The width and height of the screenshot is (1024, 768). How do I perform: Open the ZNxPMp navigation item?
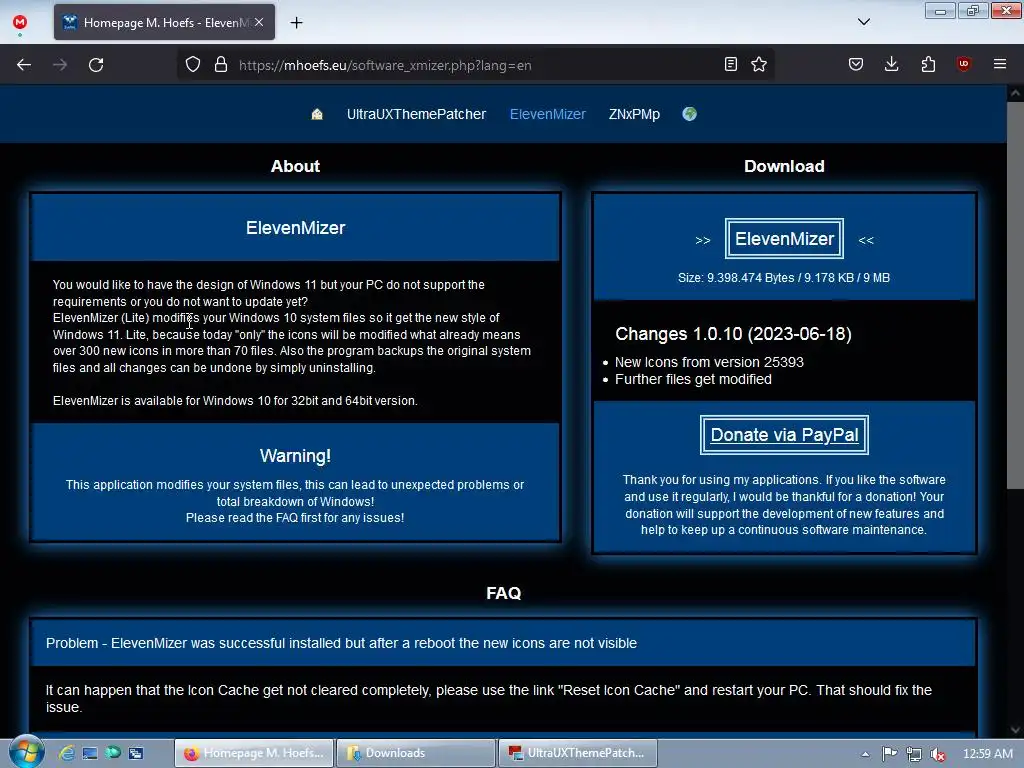click(x=634, y=114)
